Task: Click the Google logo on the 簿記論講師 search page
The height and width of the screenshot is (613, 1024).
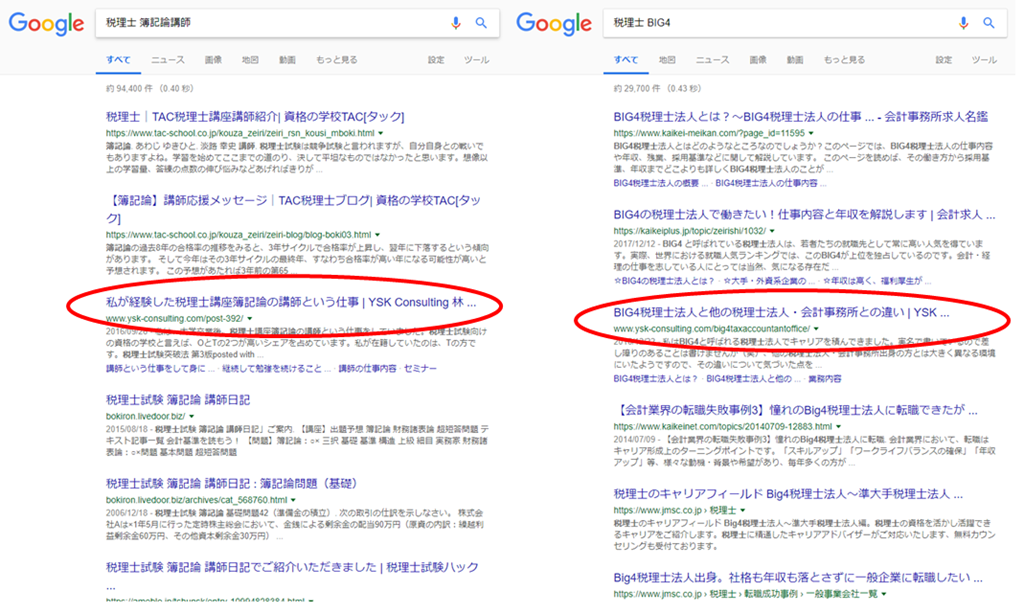Action: (46, 24)
